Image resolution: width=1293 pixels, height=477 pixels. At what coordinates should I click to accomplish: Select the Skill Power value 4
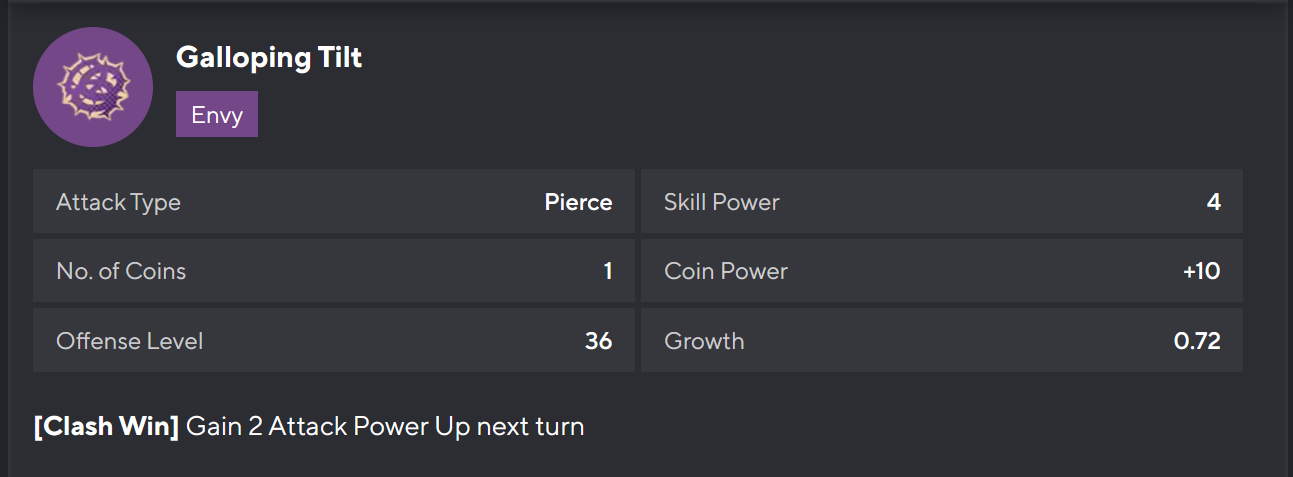pyautogui.click(x=1213, y=202)
